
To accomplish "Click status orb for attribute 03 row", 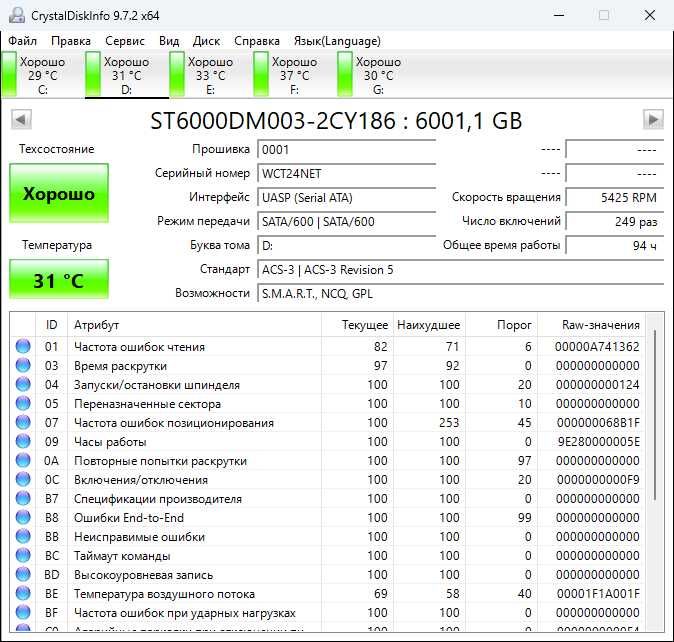I will [23, 365].
